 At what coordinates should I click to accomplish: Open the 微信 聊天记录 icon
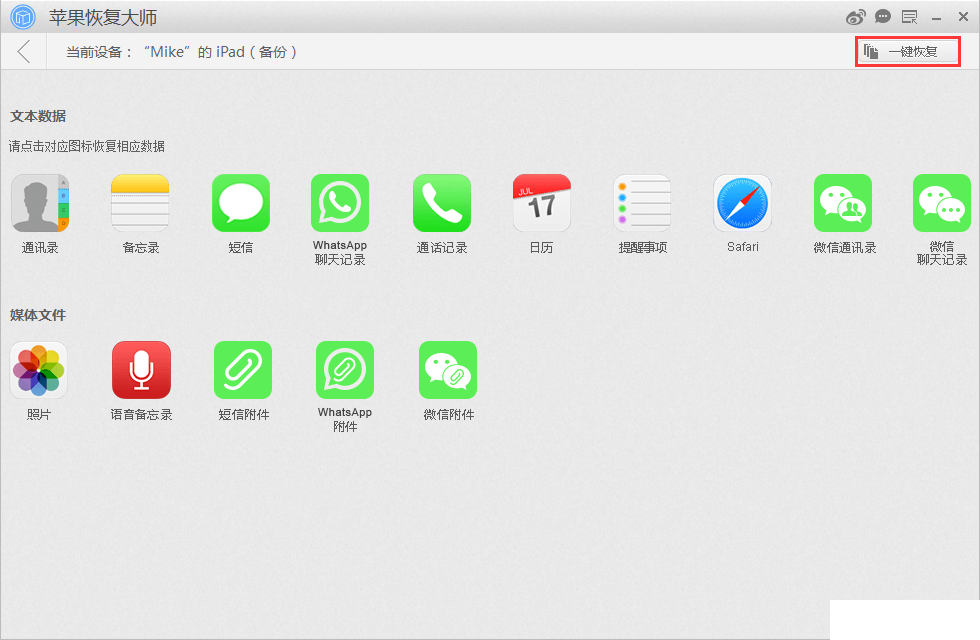point(942,203)
